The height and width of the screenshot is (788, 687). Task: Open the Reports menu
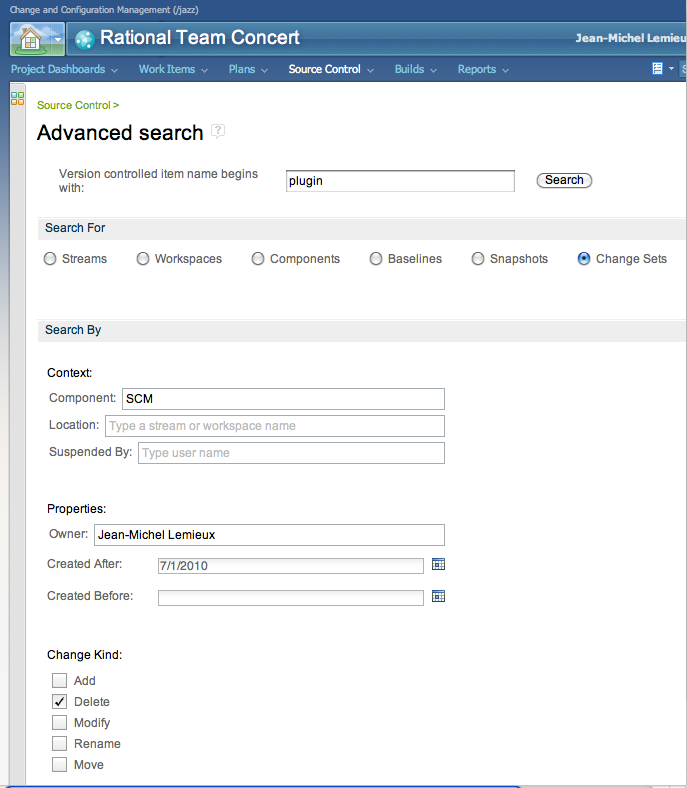[x=483, y=69]
